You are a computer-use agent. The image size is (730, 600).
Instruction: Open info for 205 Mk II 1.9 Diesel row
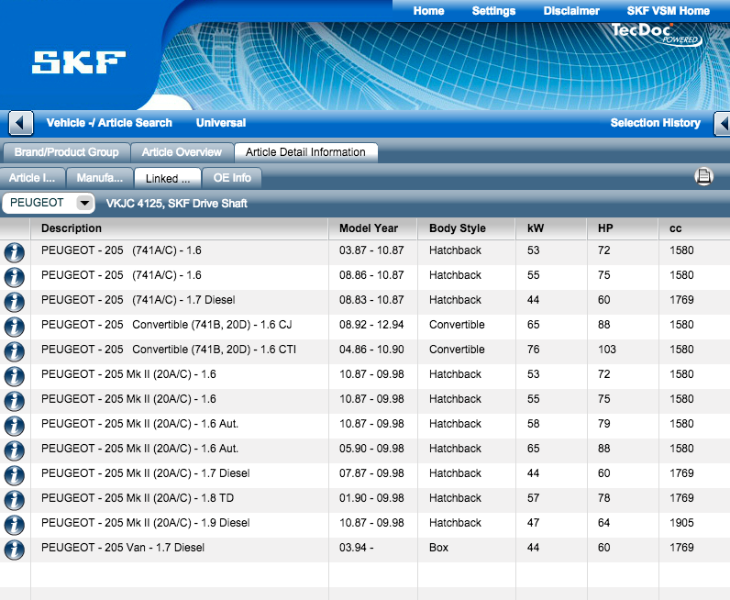pyautogui.click(x=14, y=525)
